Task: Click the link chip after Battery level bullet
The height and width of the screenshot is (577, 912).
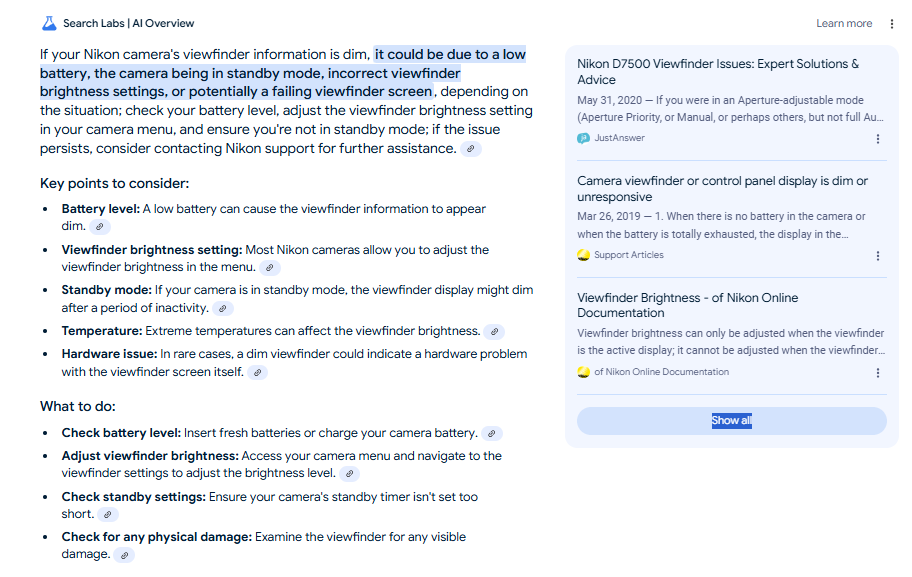Action: pyautogui.click(x=99, y=226)
